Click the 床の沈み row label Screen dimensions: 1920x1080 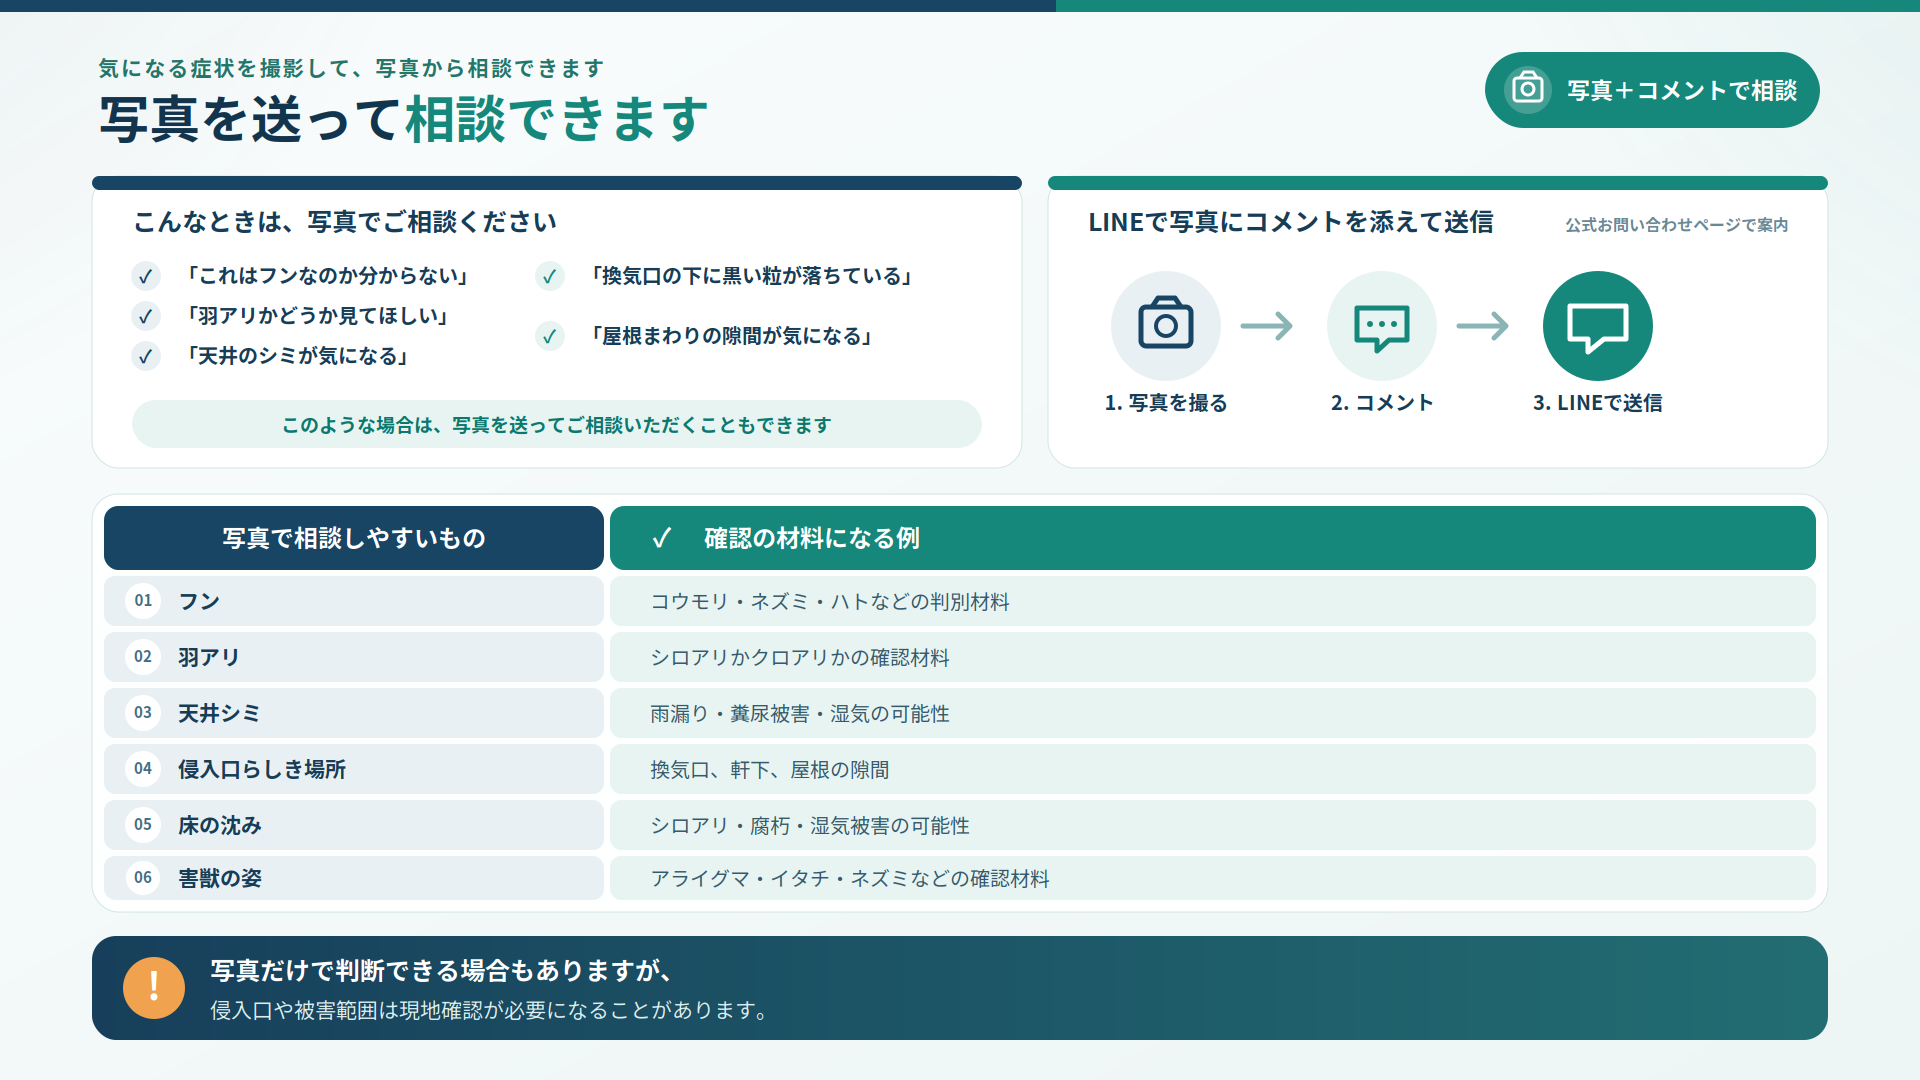[x=220, y=825]
